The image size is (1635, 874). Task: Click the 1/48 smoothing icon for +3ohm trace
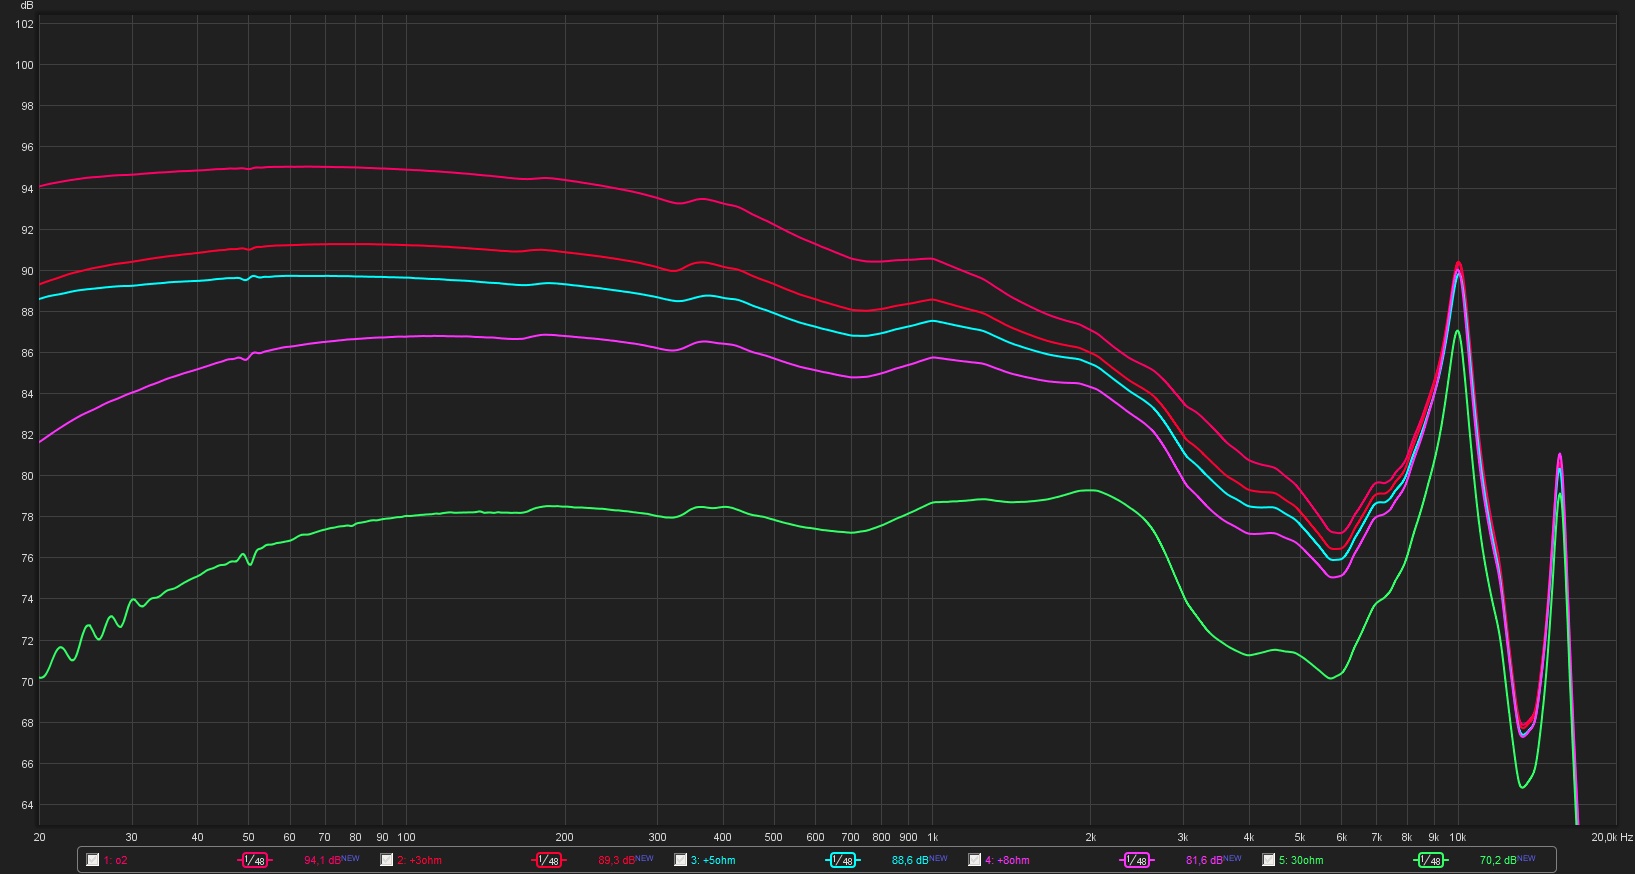(548, 860)
